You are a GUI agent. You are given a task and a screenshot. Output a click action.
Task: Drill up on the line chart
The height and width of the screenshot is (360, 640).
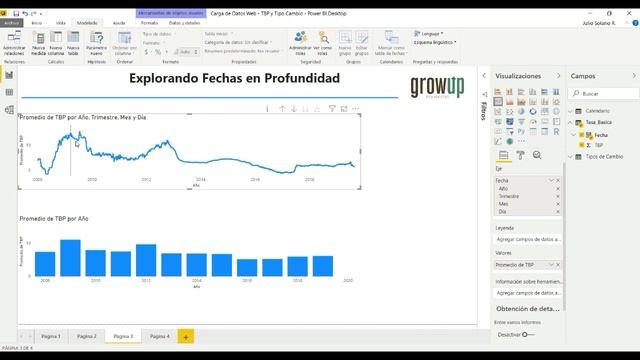[282, 109]
